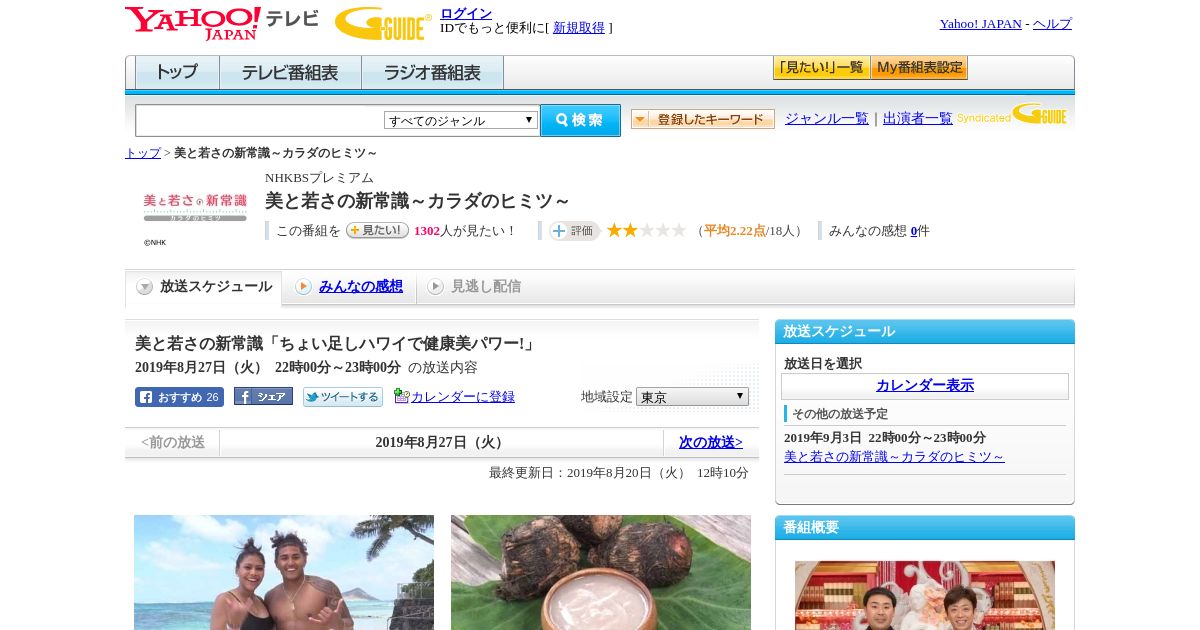Open the 地域設定 東京 dropdown
This screenshot has width=1200, height=630.
point(692,397)
